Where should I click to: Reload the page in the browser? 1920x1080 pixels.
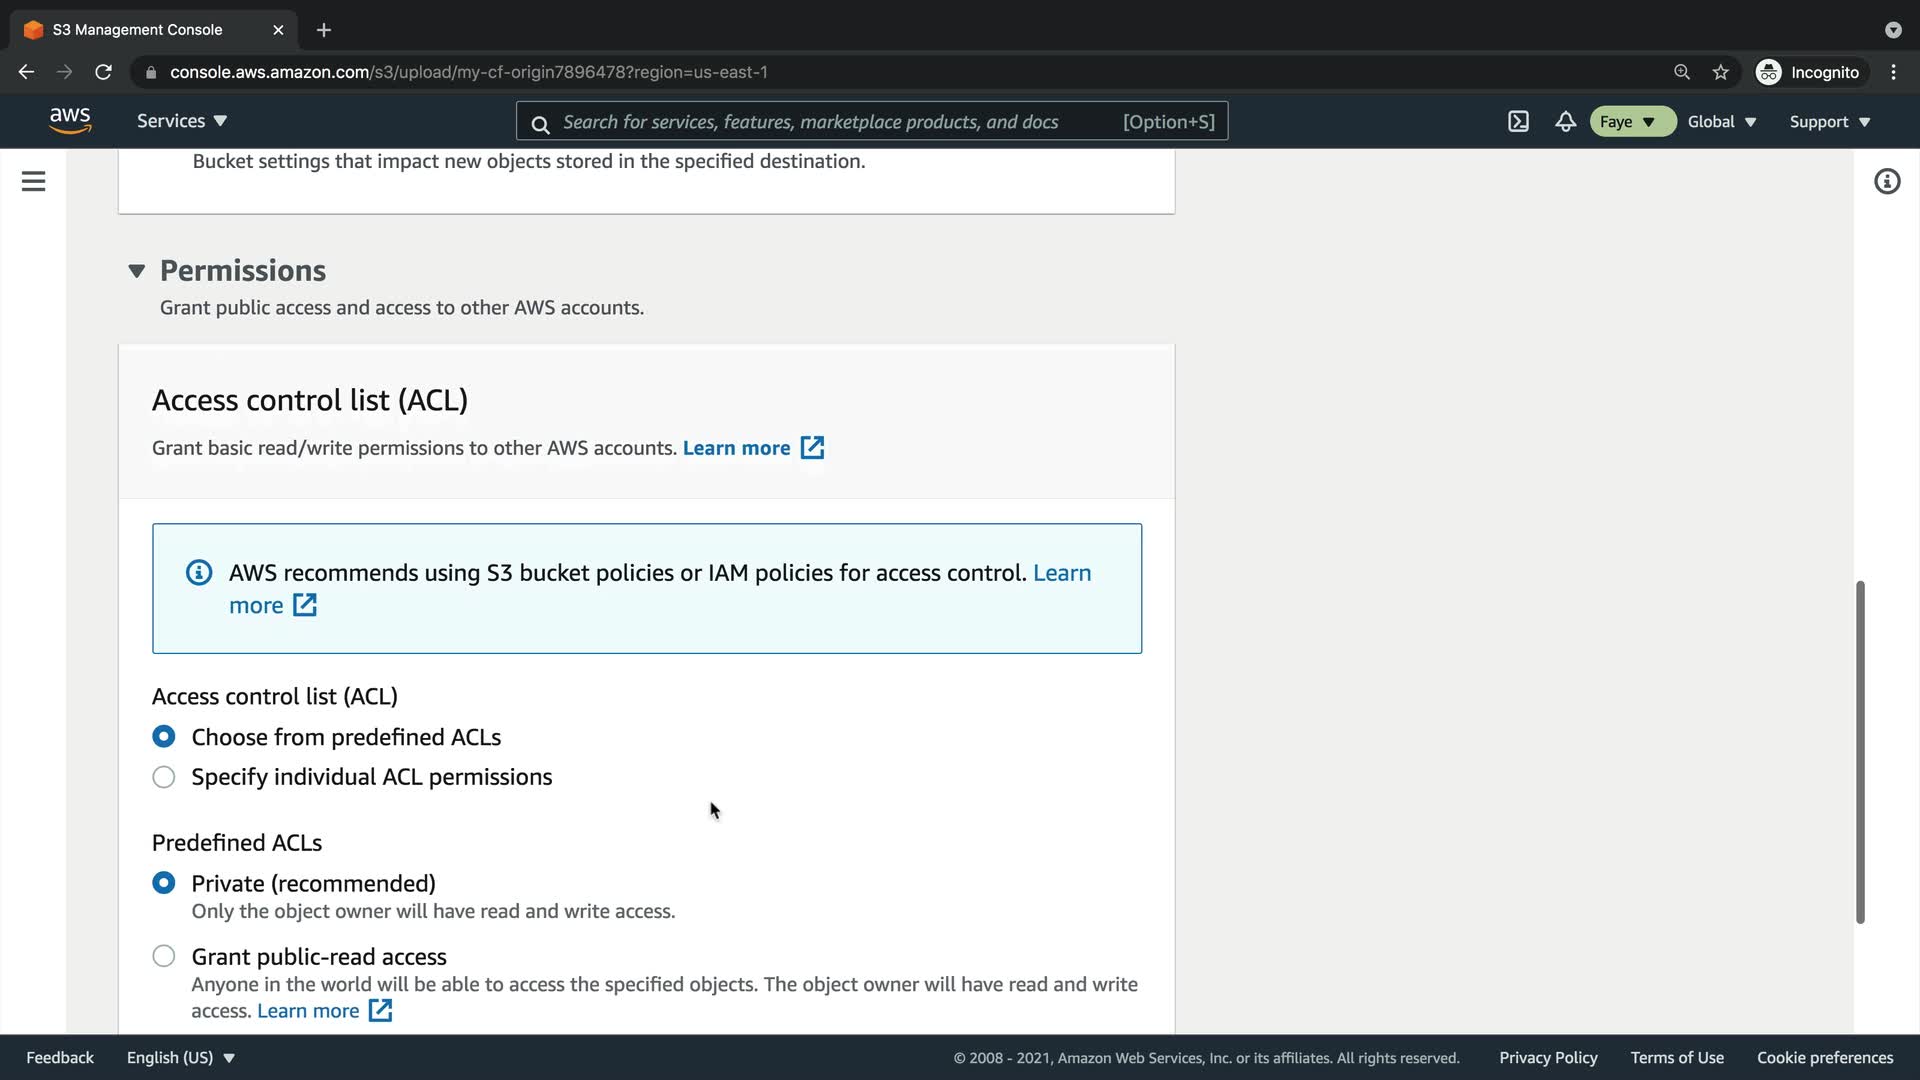coord(103,72)
